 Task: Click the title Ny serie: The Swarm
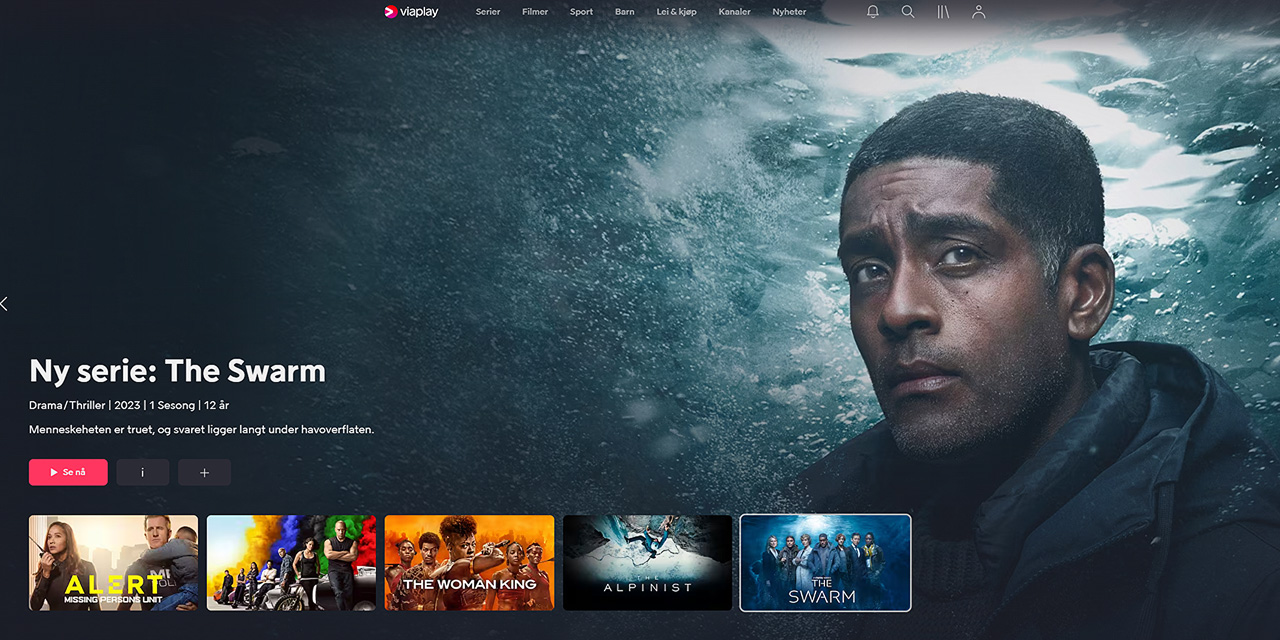(x=178, y=371)
